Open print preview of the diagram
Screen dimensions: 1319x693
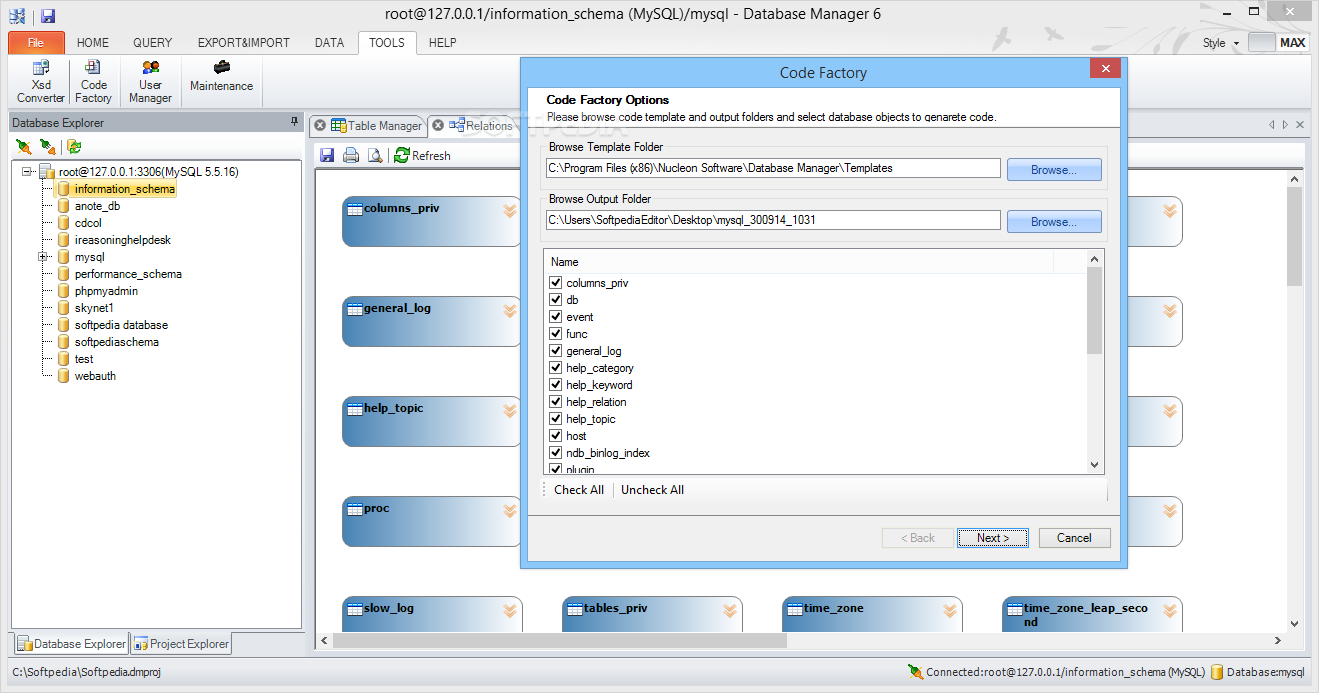(x=375, y=155)
